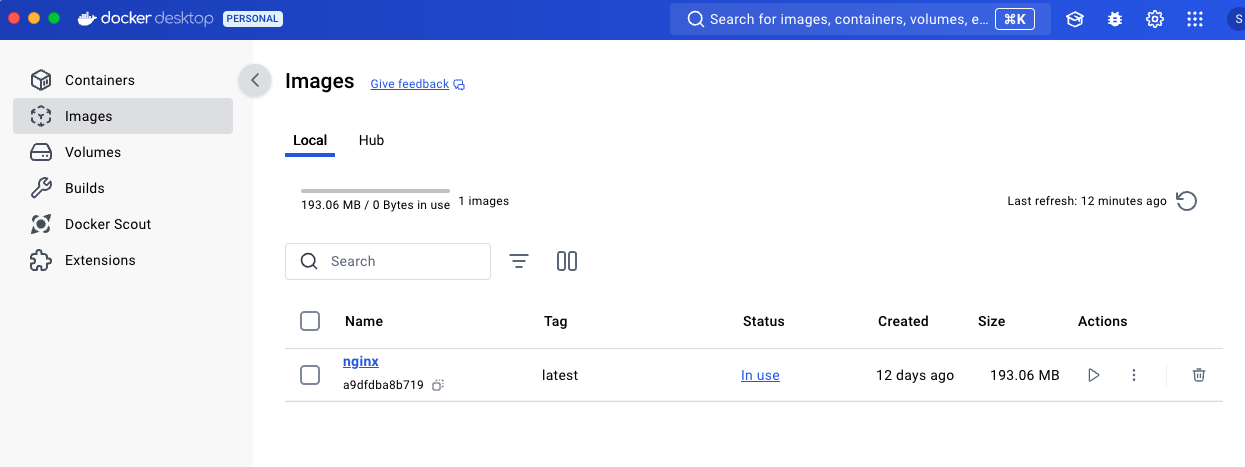Click the disk usage progress bar
Screen dimensions: 1245x467
tap(375, 190)
